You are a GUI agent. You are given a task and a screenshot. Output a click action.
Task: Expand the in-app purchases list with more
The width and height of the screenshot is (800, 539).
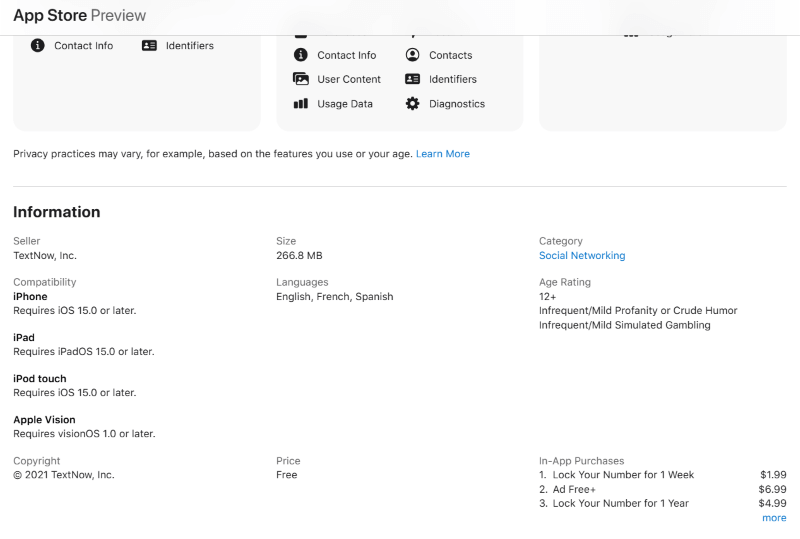click(x=774, y=518)
